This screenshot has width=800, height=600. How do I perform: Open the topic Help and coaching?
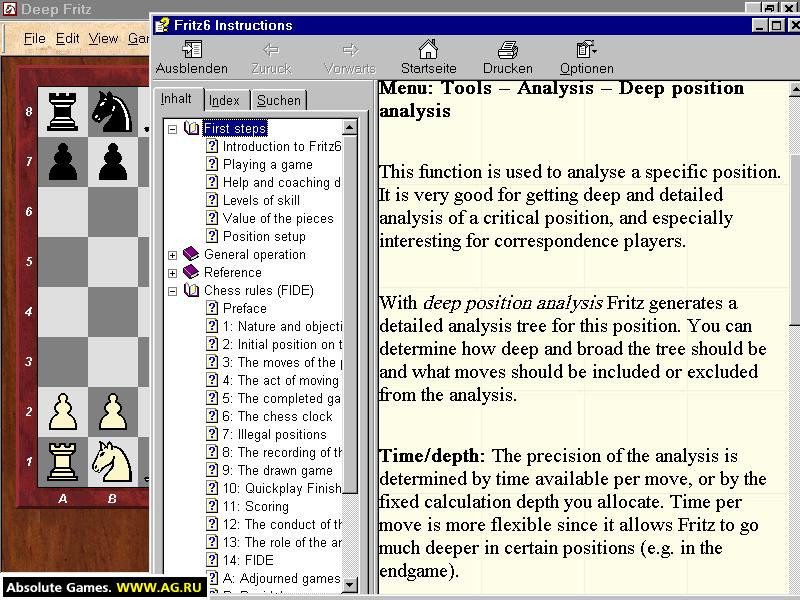tap(282, 182)
